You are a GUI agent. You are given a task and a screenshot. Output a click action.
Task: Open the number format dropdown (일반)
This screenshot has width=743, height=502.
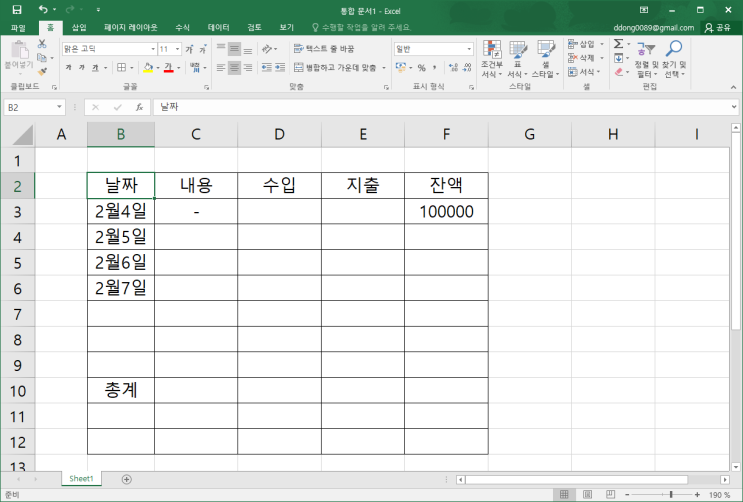coord(469,49)
